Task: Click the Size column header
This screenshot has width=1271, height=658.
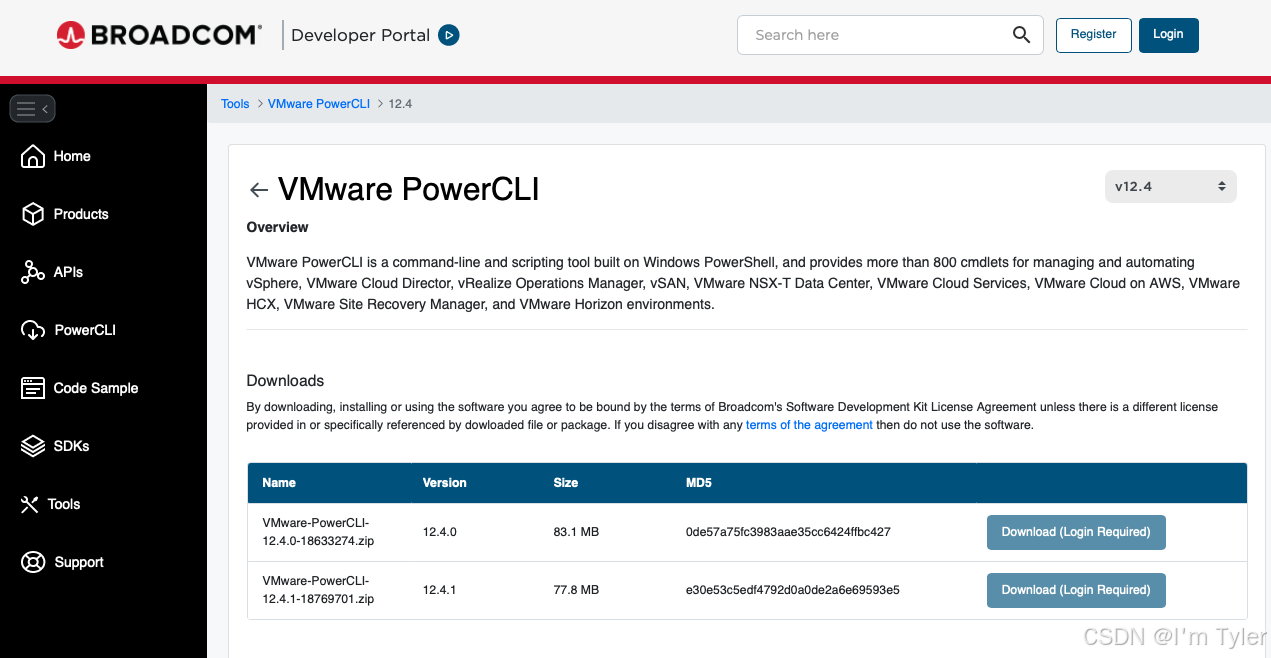Action: click(x=566, y=483)
